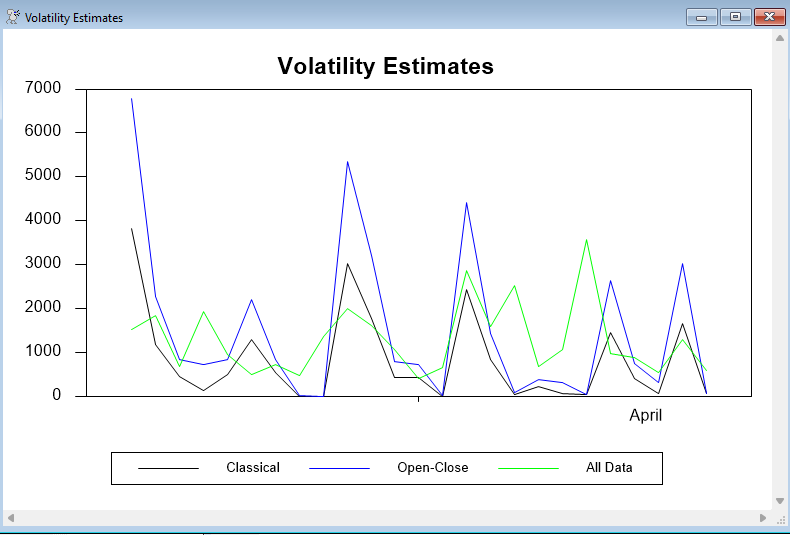The height and width of the screenshot is (535, 790).
Task: Click the horizontal scrollbar track
Action: click(x=387, y=518)
